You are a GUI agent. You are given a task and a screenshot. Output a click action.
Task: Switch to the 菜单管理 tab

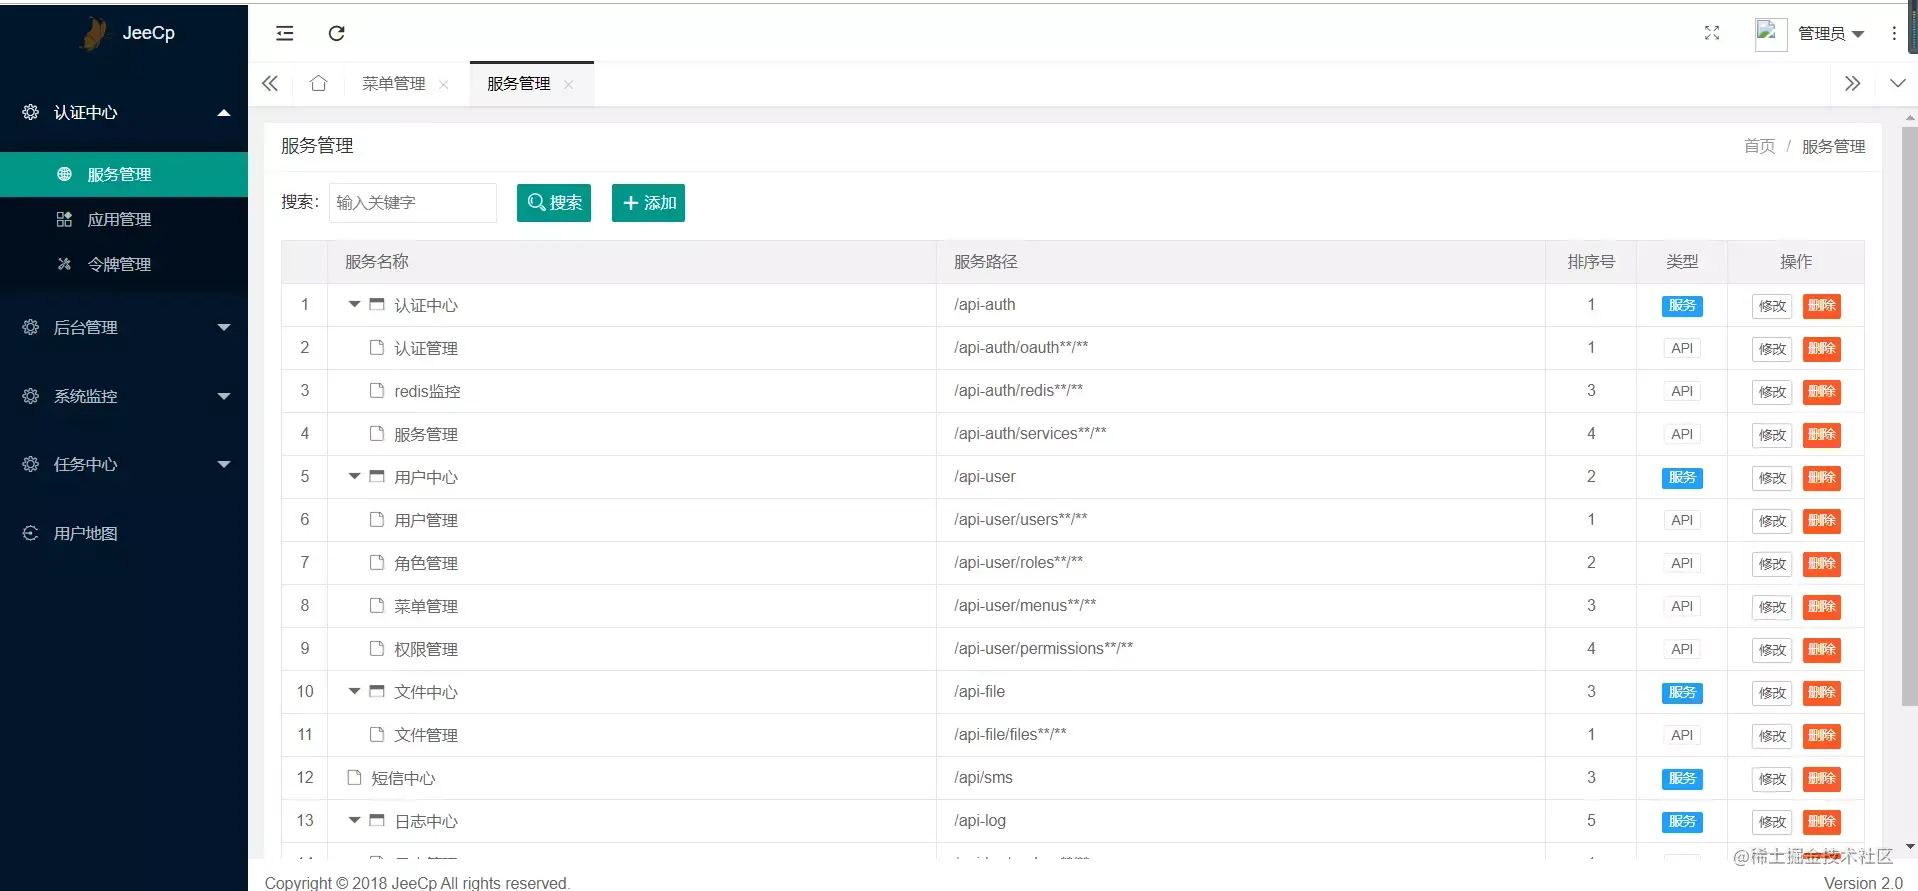tap(394, 84)
